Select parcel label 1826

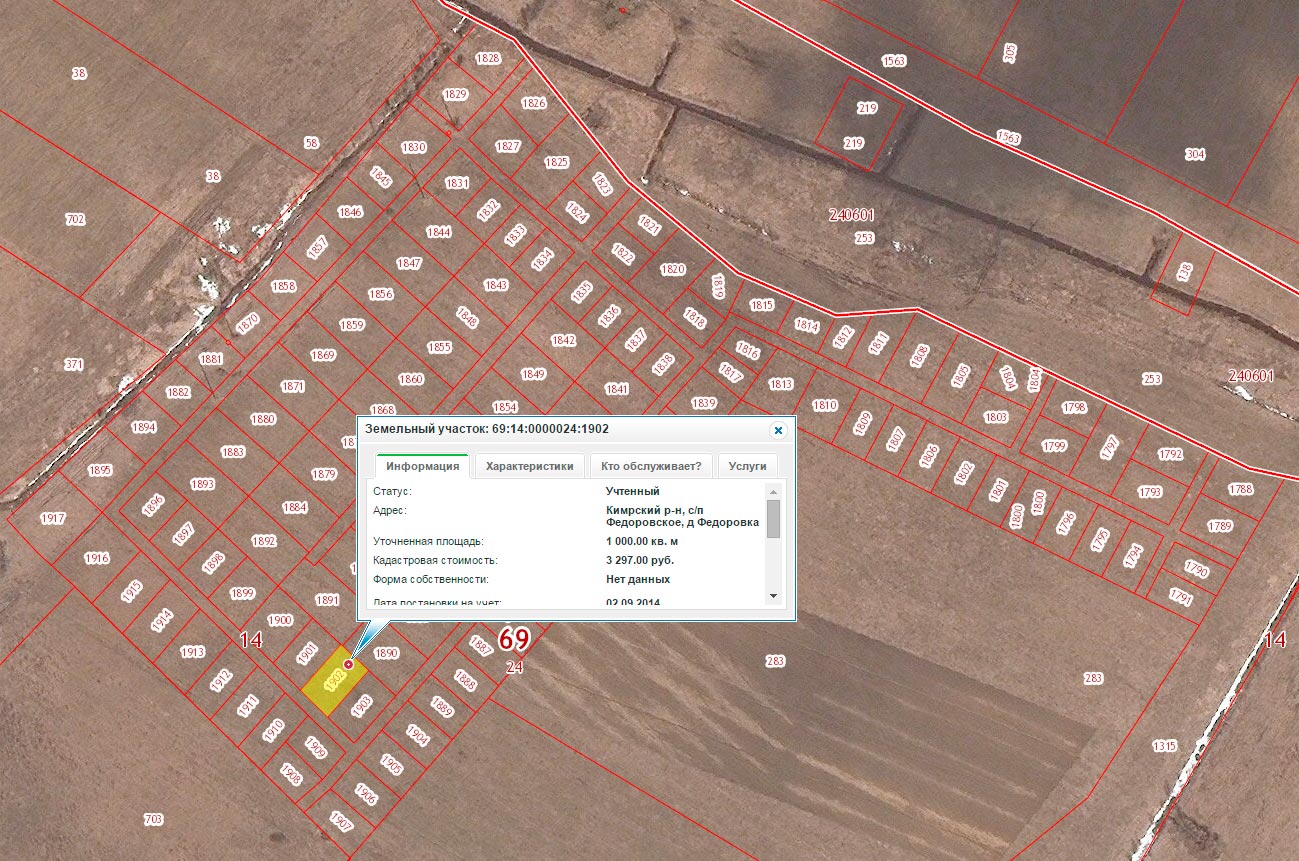534,103
